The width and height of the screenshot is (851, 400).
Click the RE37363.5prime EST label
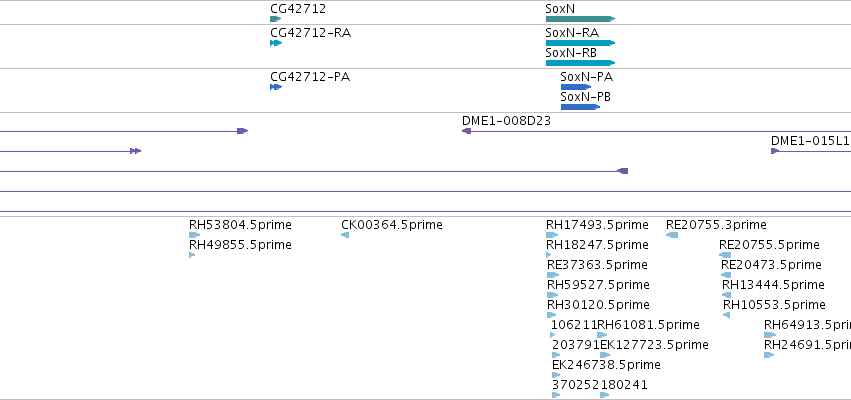[x=597, y=265]
